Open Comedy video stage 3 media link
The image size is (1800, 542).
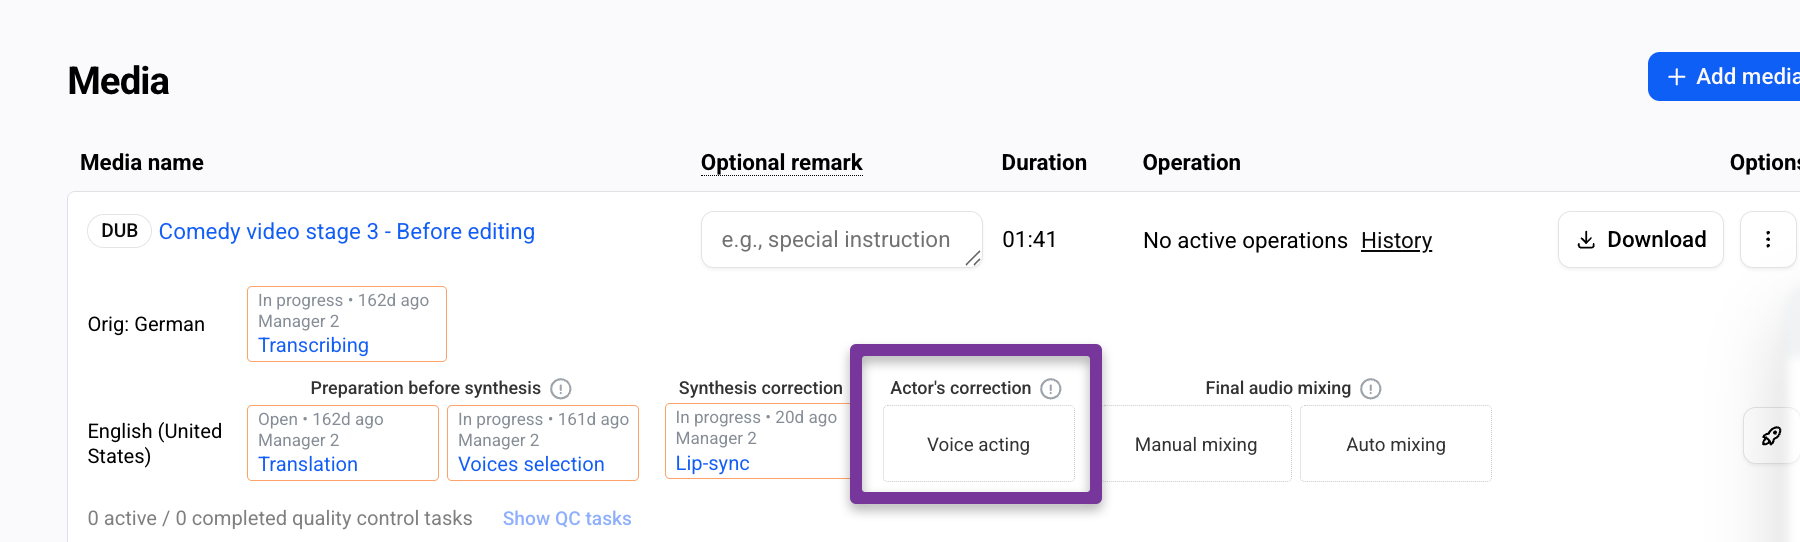pyautogui.click(x=347, y=231)
